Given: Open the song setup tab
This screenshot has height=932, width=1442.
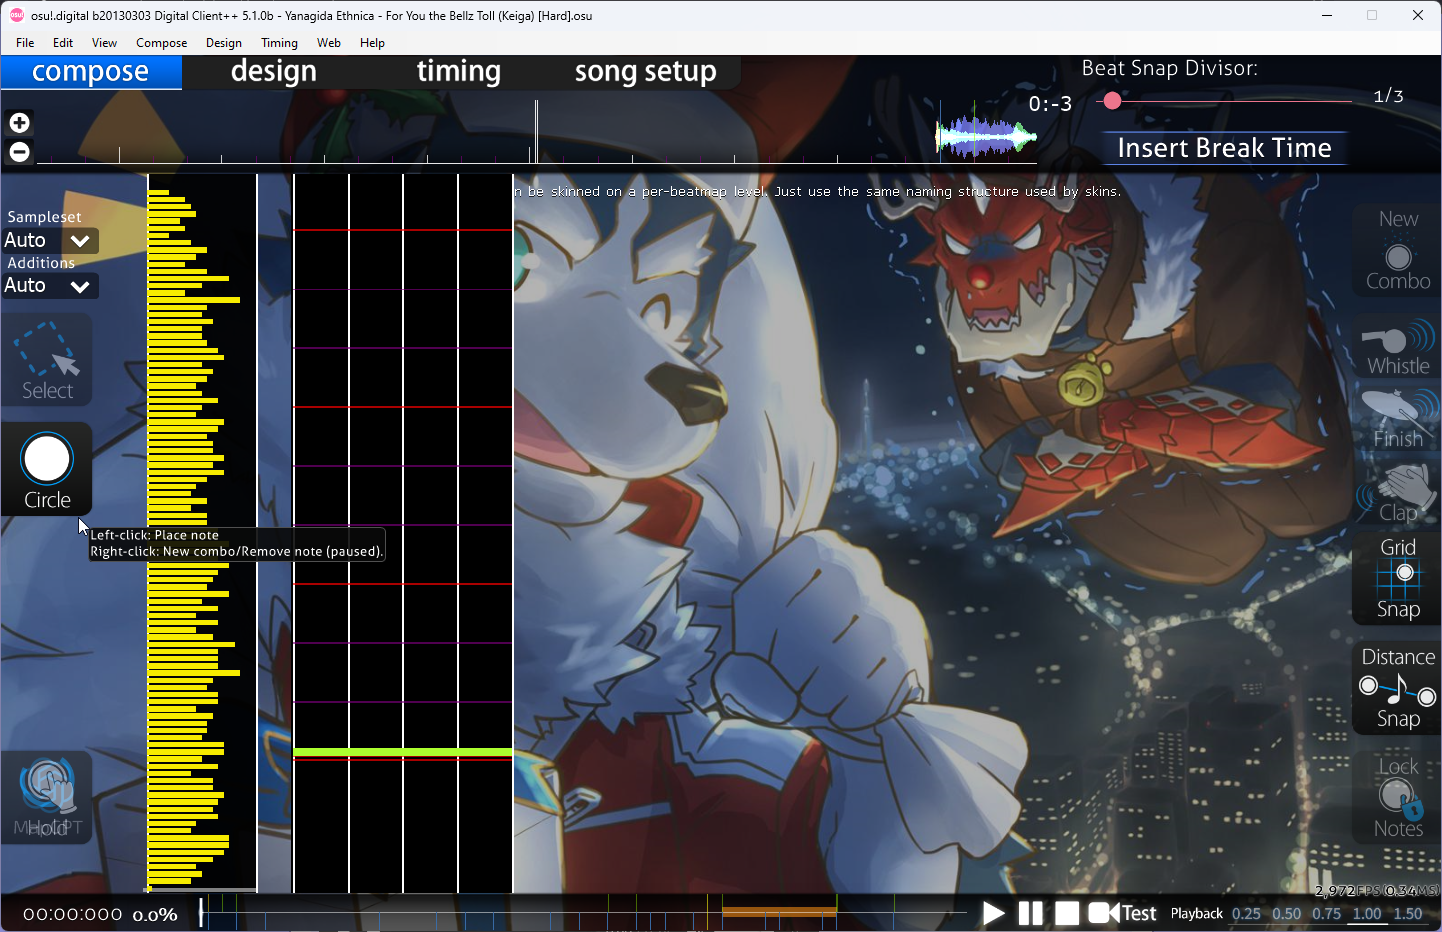Looking at the screenshot, I should 645,72.
